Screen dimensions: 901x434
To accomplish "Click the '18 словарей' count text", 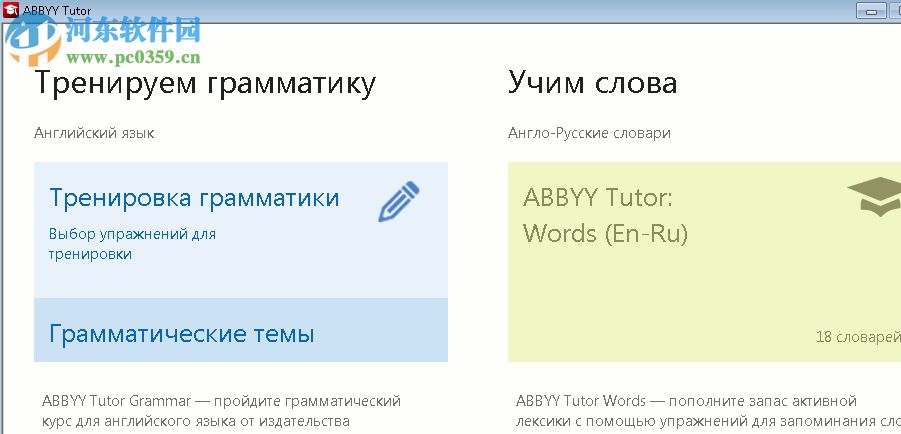I will 858,337.
